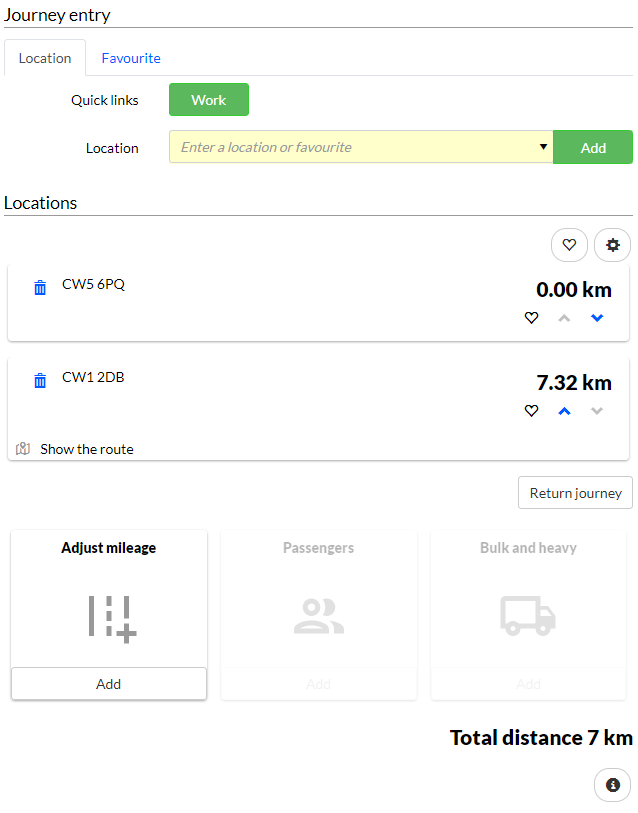This screenshot has height=813, width=638.
Task: Add the entered location
Action: (x=593, y=147)
